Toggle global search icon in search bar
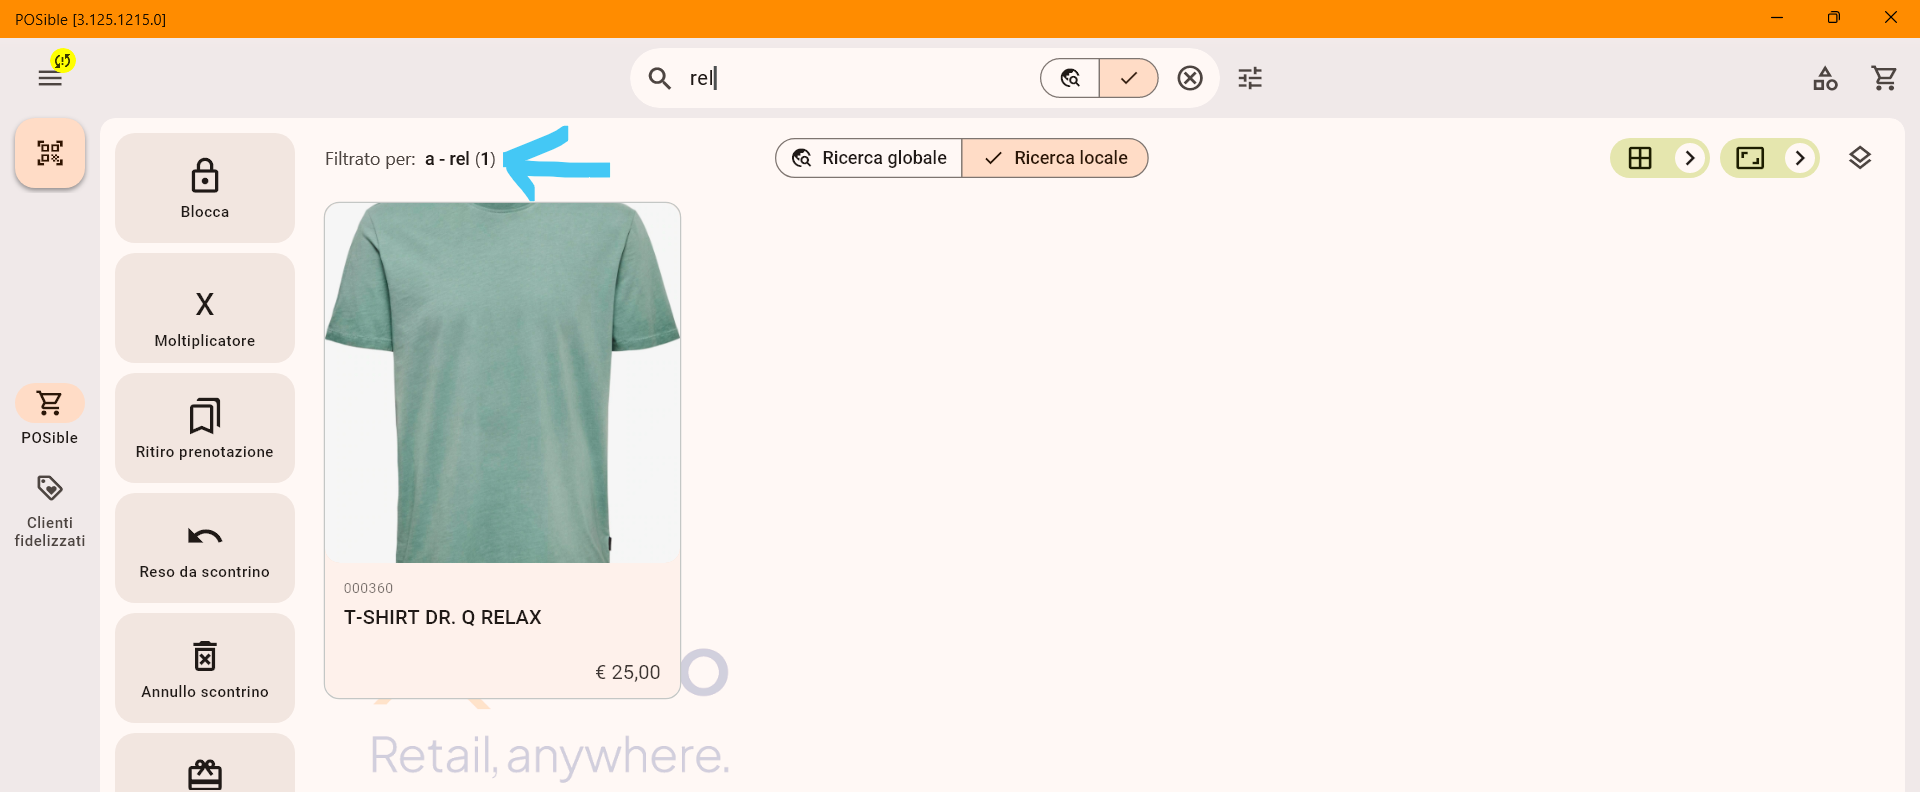This screenshot has height=792, width=1920. (1070, 78)
